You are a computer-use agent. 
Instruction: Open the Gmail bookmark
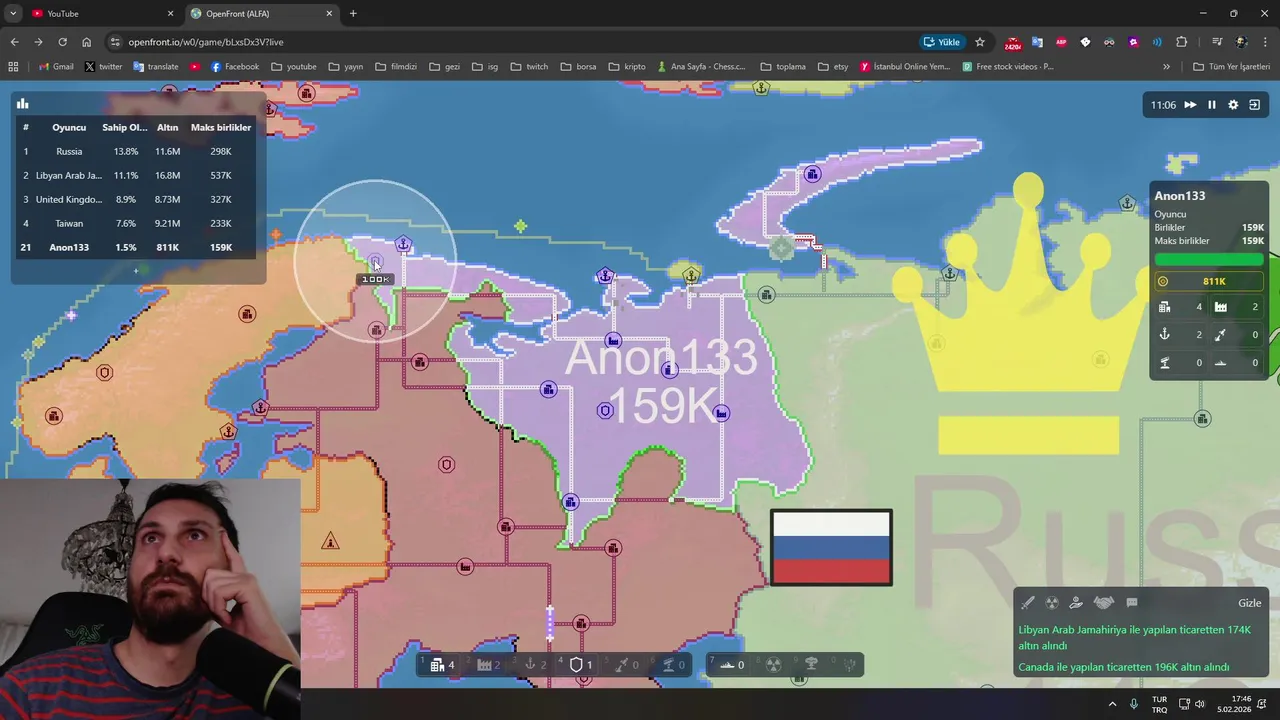pyautogui.click(x=55, y=67)
